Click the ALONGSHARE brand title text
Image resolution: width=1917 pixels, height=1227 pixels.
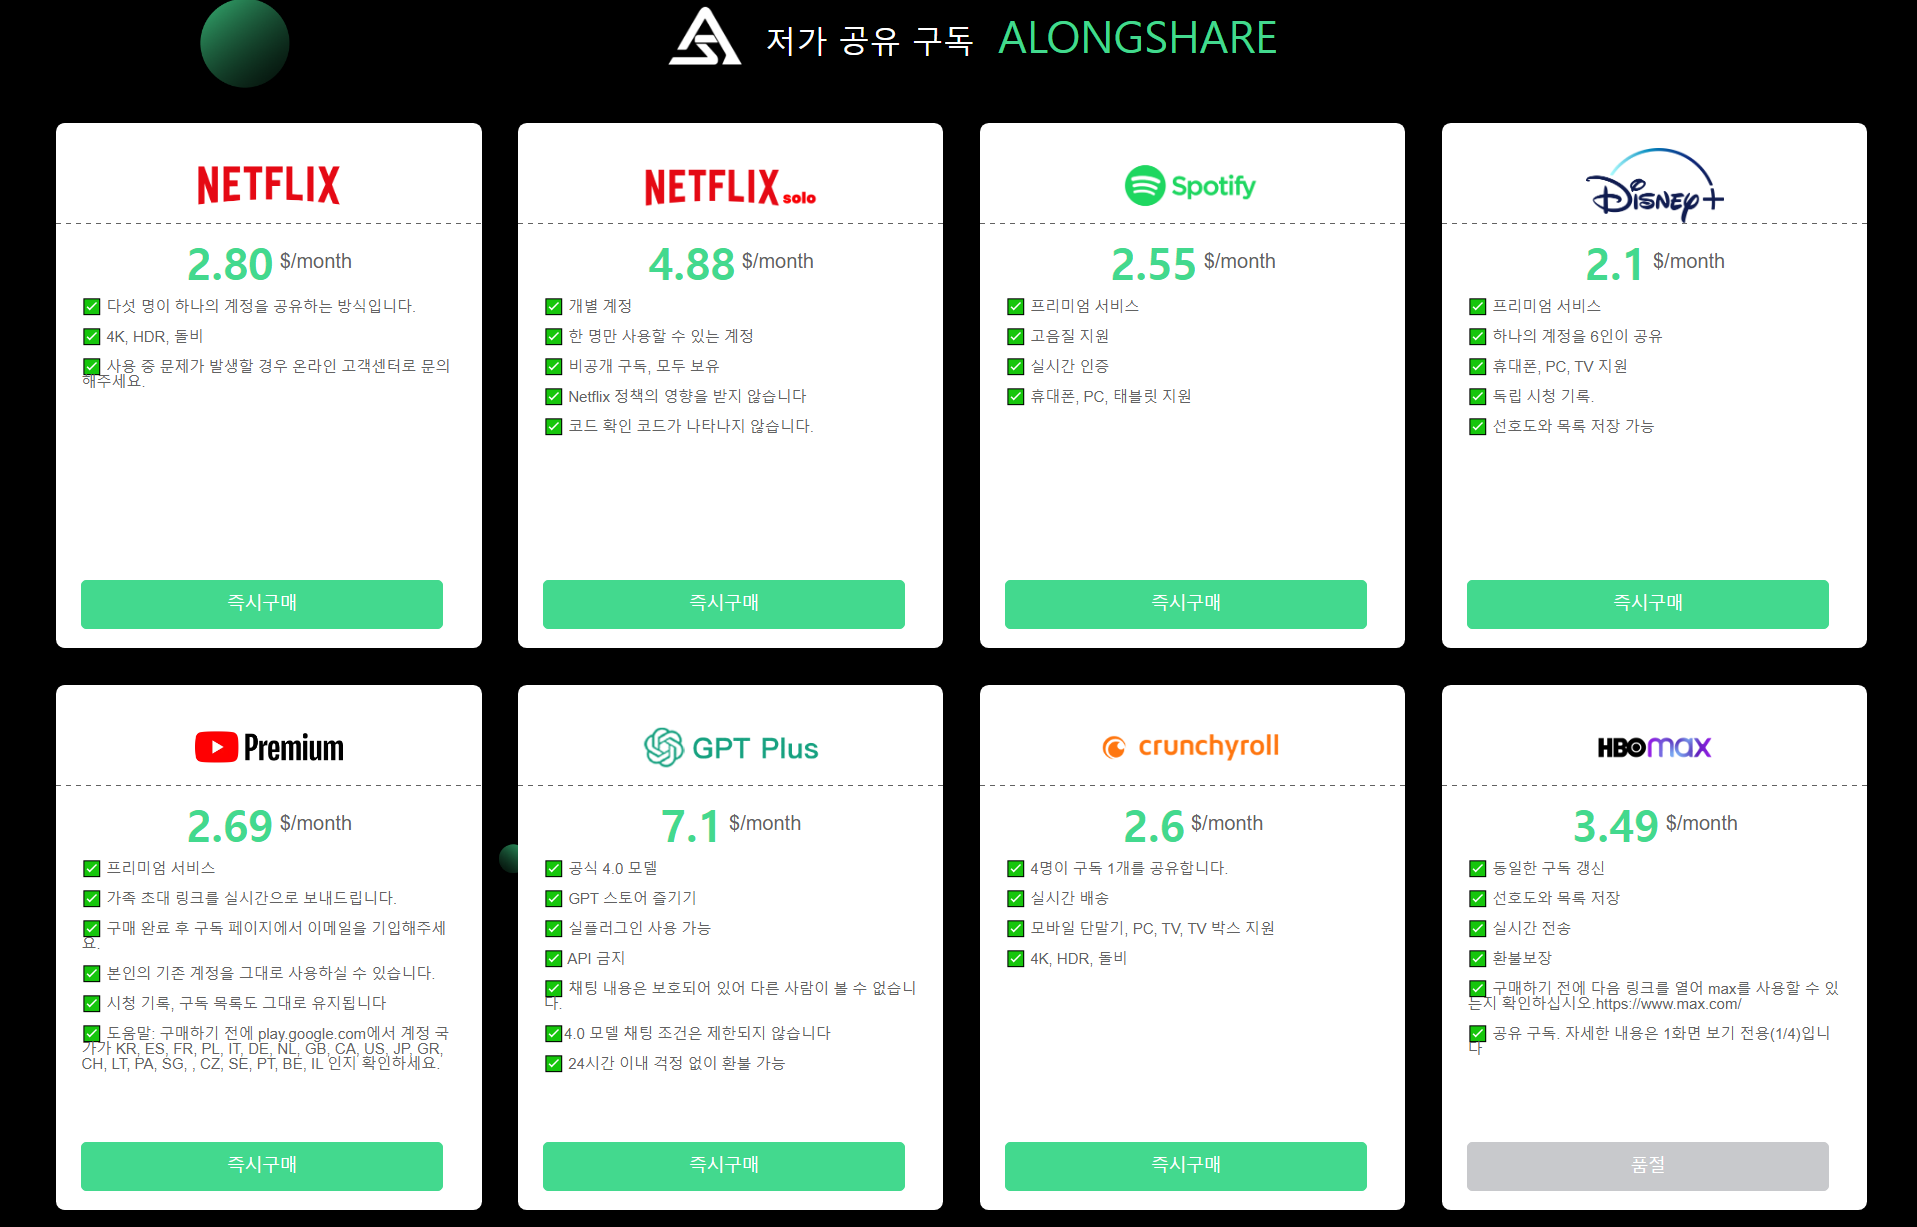1137,38
